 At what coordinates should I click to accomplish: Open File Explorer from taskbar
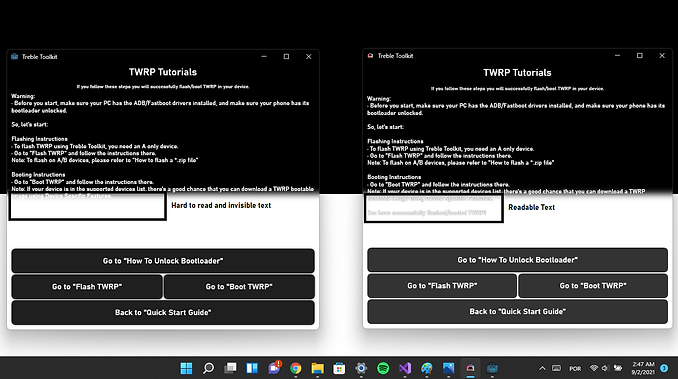[x=318, y=368]
